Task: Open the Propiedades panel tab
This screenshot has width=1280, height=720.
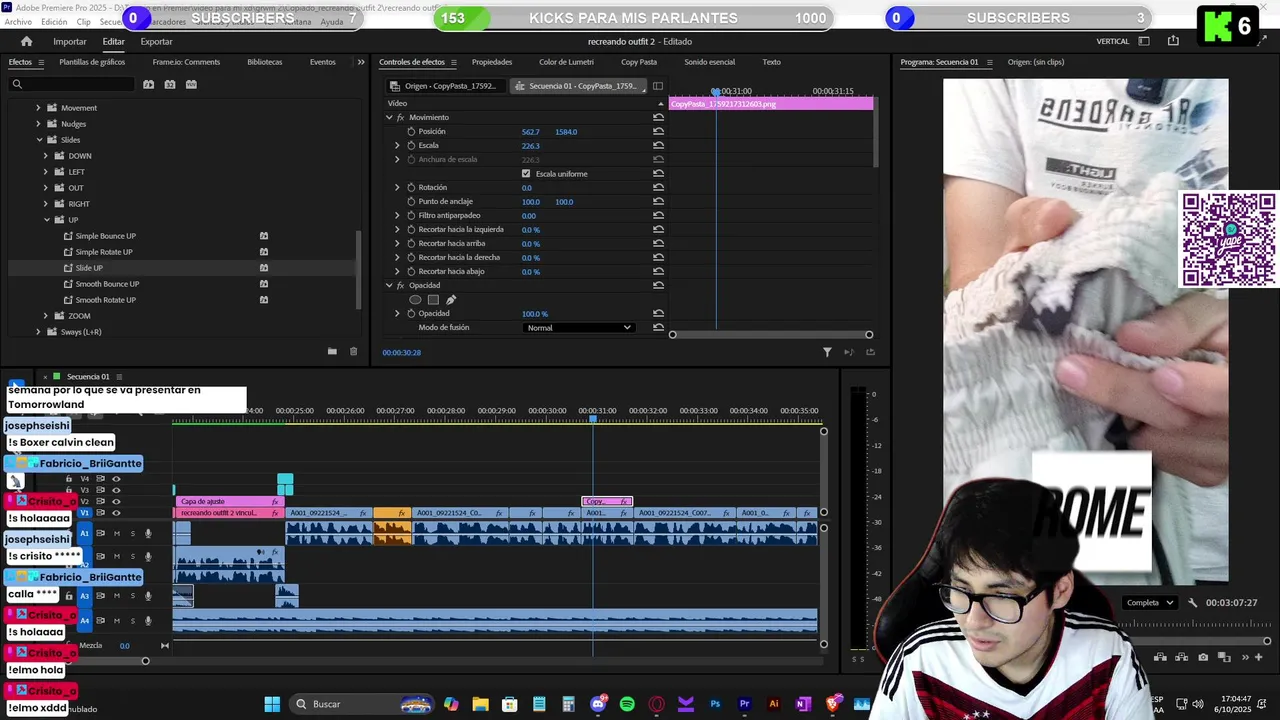Action: (492, 62)
